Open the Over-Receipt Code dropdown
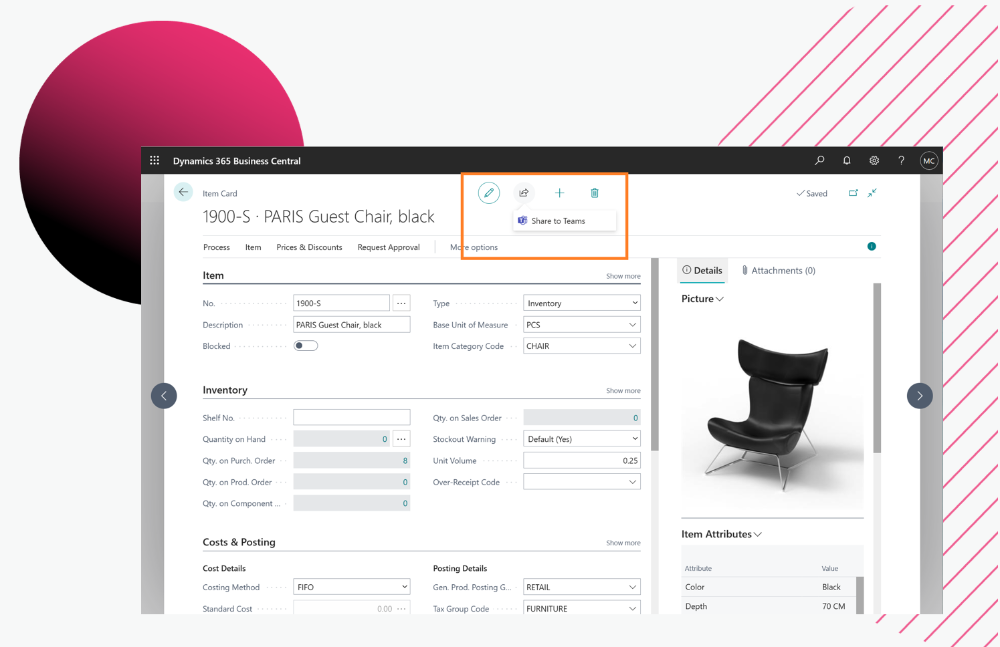Viewport: 1000px width, 647px height. [582, 482]
